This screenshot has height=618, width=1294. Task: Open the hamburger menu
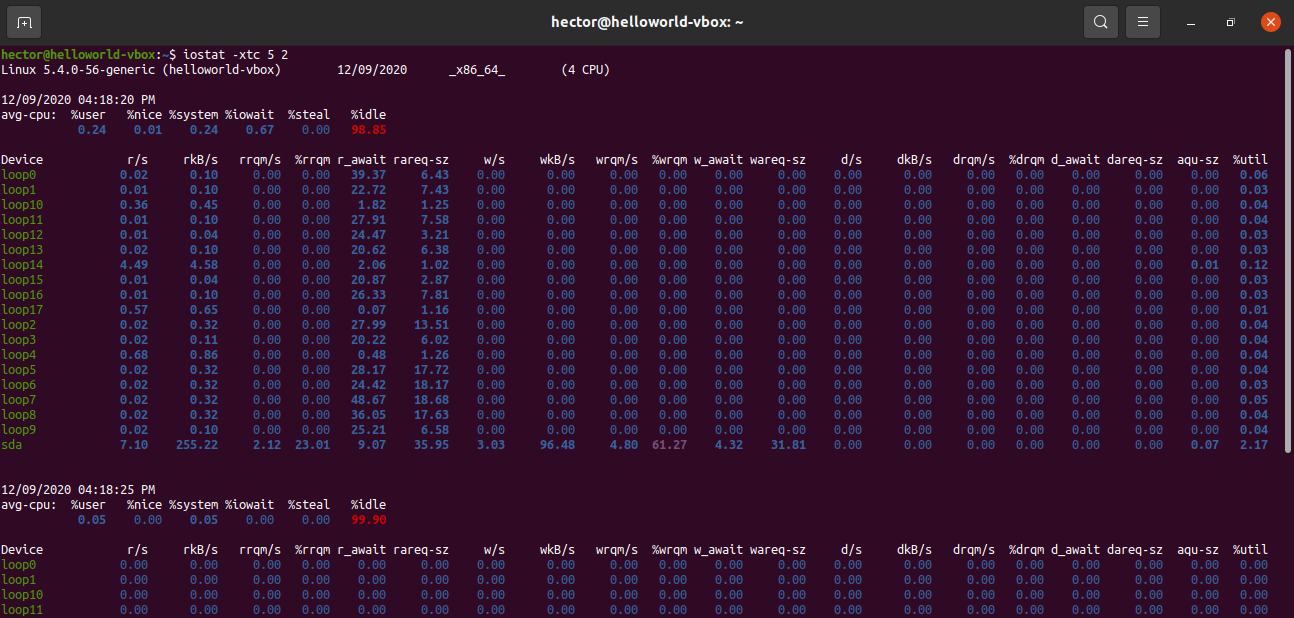click(1142, 22)
